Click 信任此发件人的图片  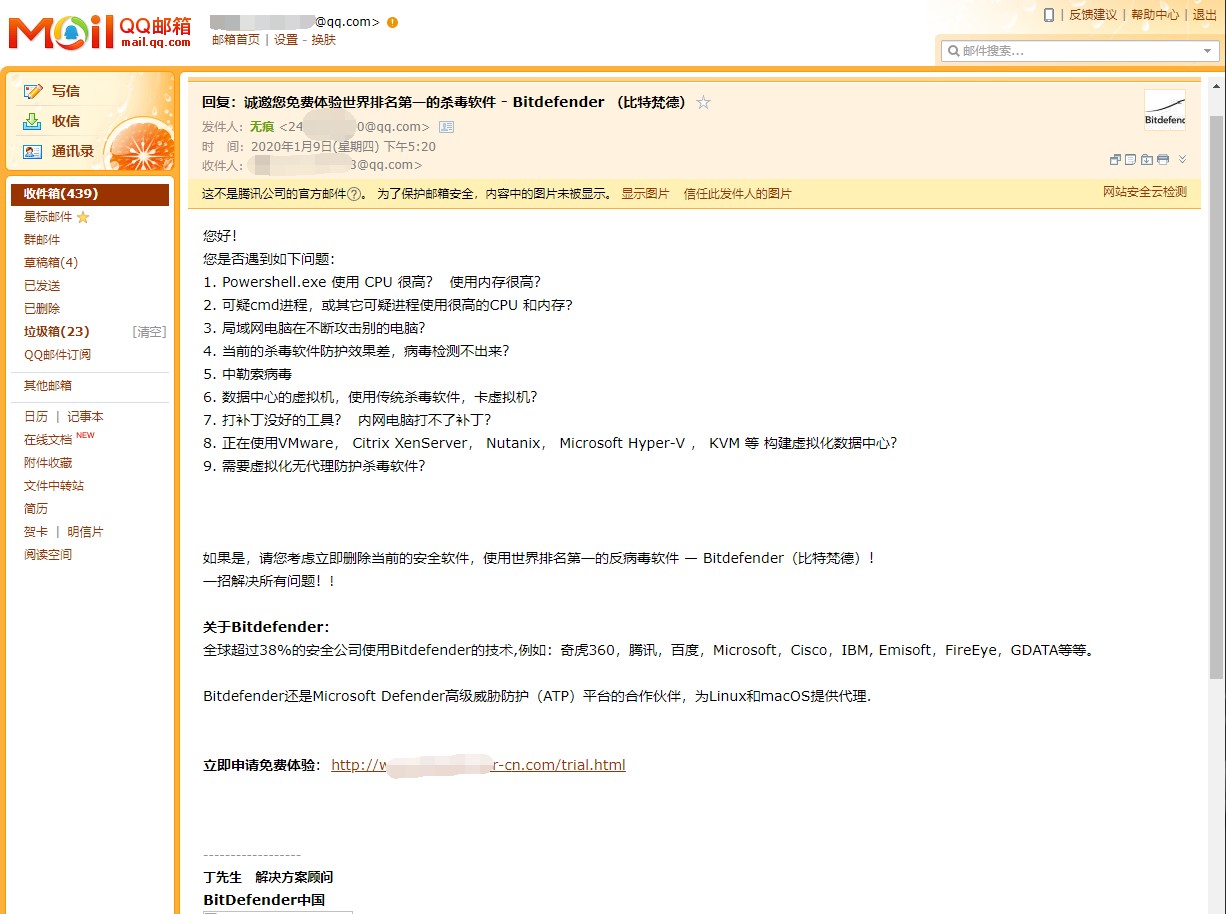pos(737,194)
